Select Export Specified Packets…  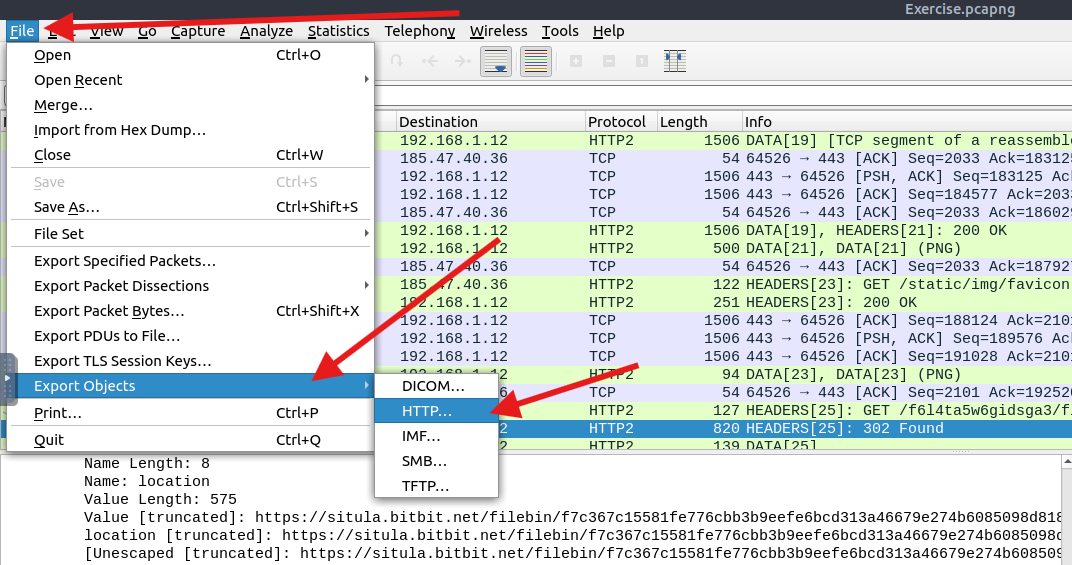pos(191,261)
